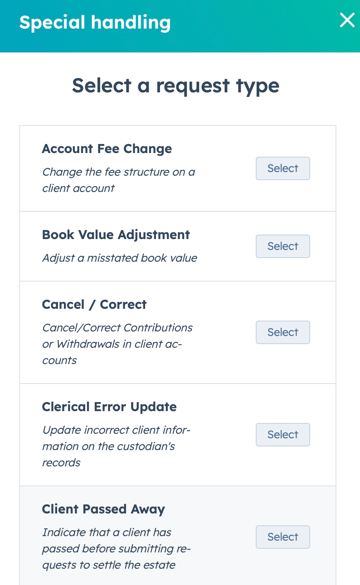Close the Special handling panel
360x585 pixels.
point(347,20)
